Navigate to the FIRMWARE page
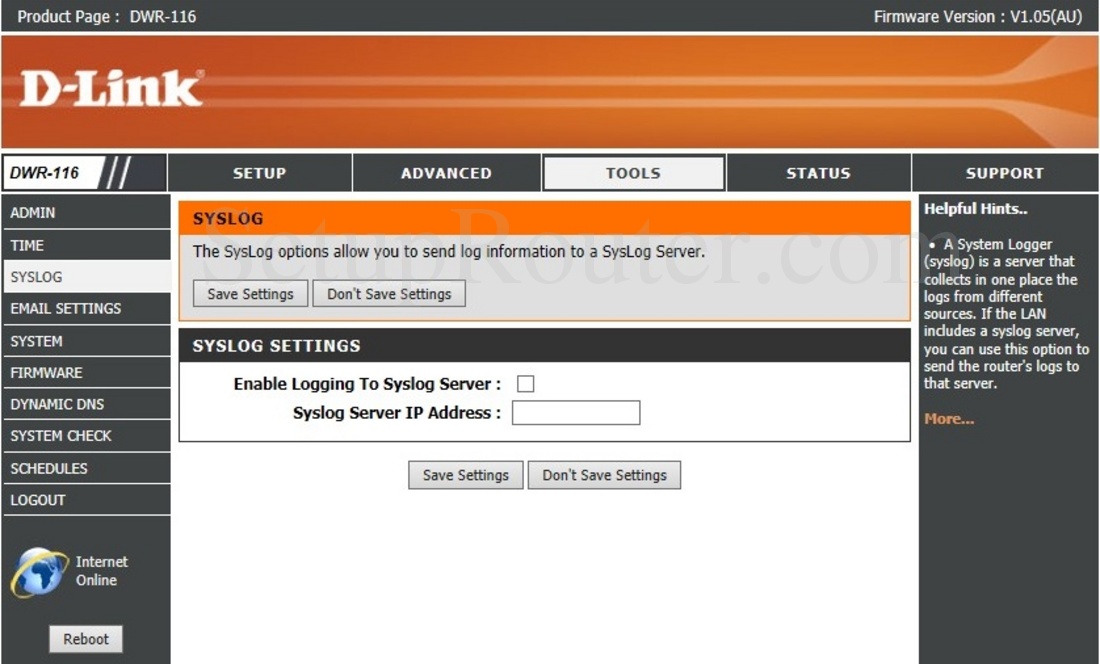This screenshot has width=1100, height=664. click(86, 373)
